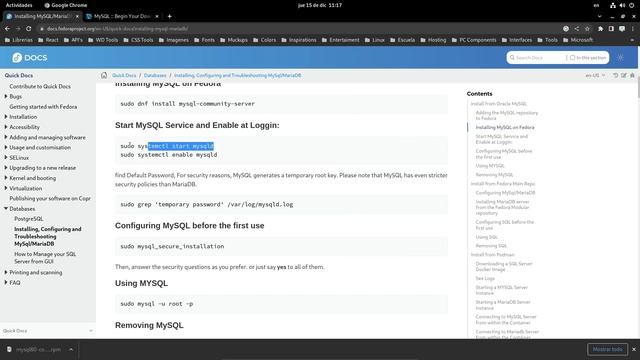Click the downloaded mysql80 rpm file icon
This screenshot has height=360, width=640.
(x=9, y=349)
